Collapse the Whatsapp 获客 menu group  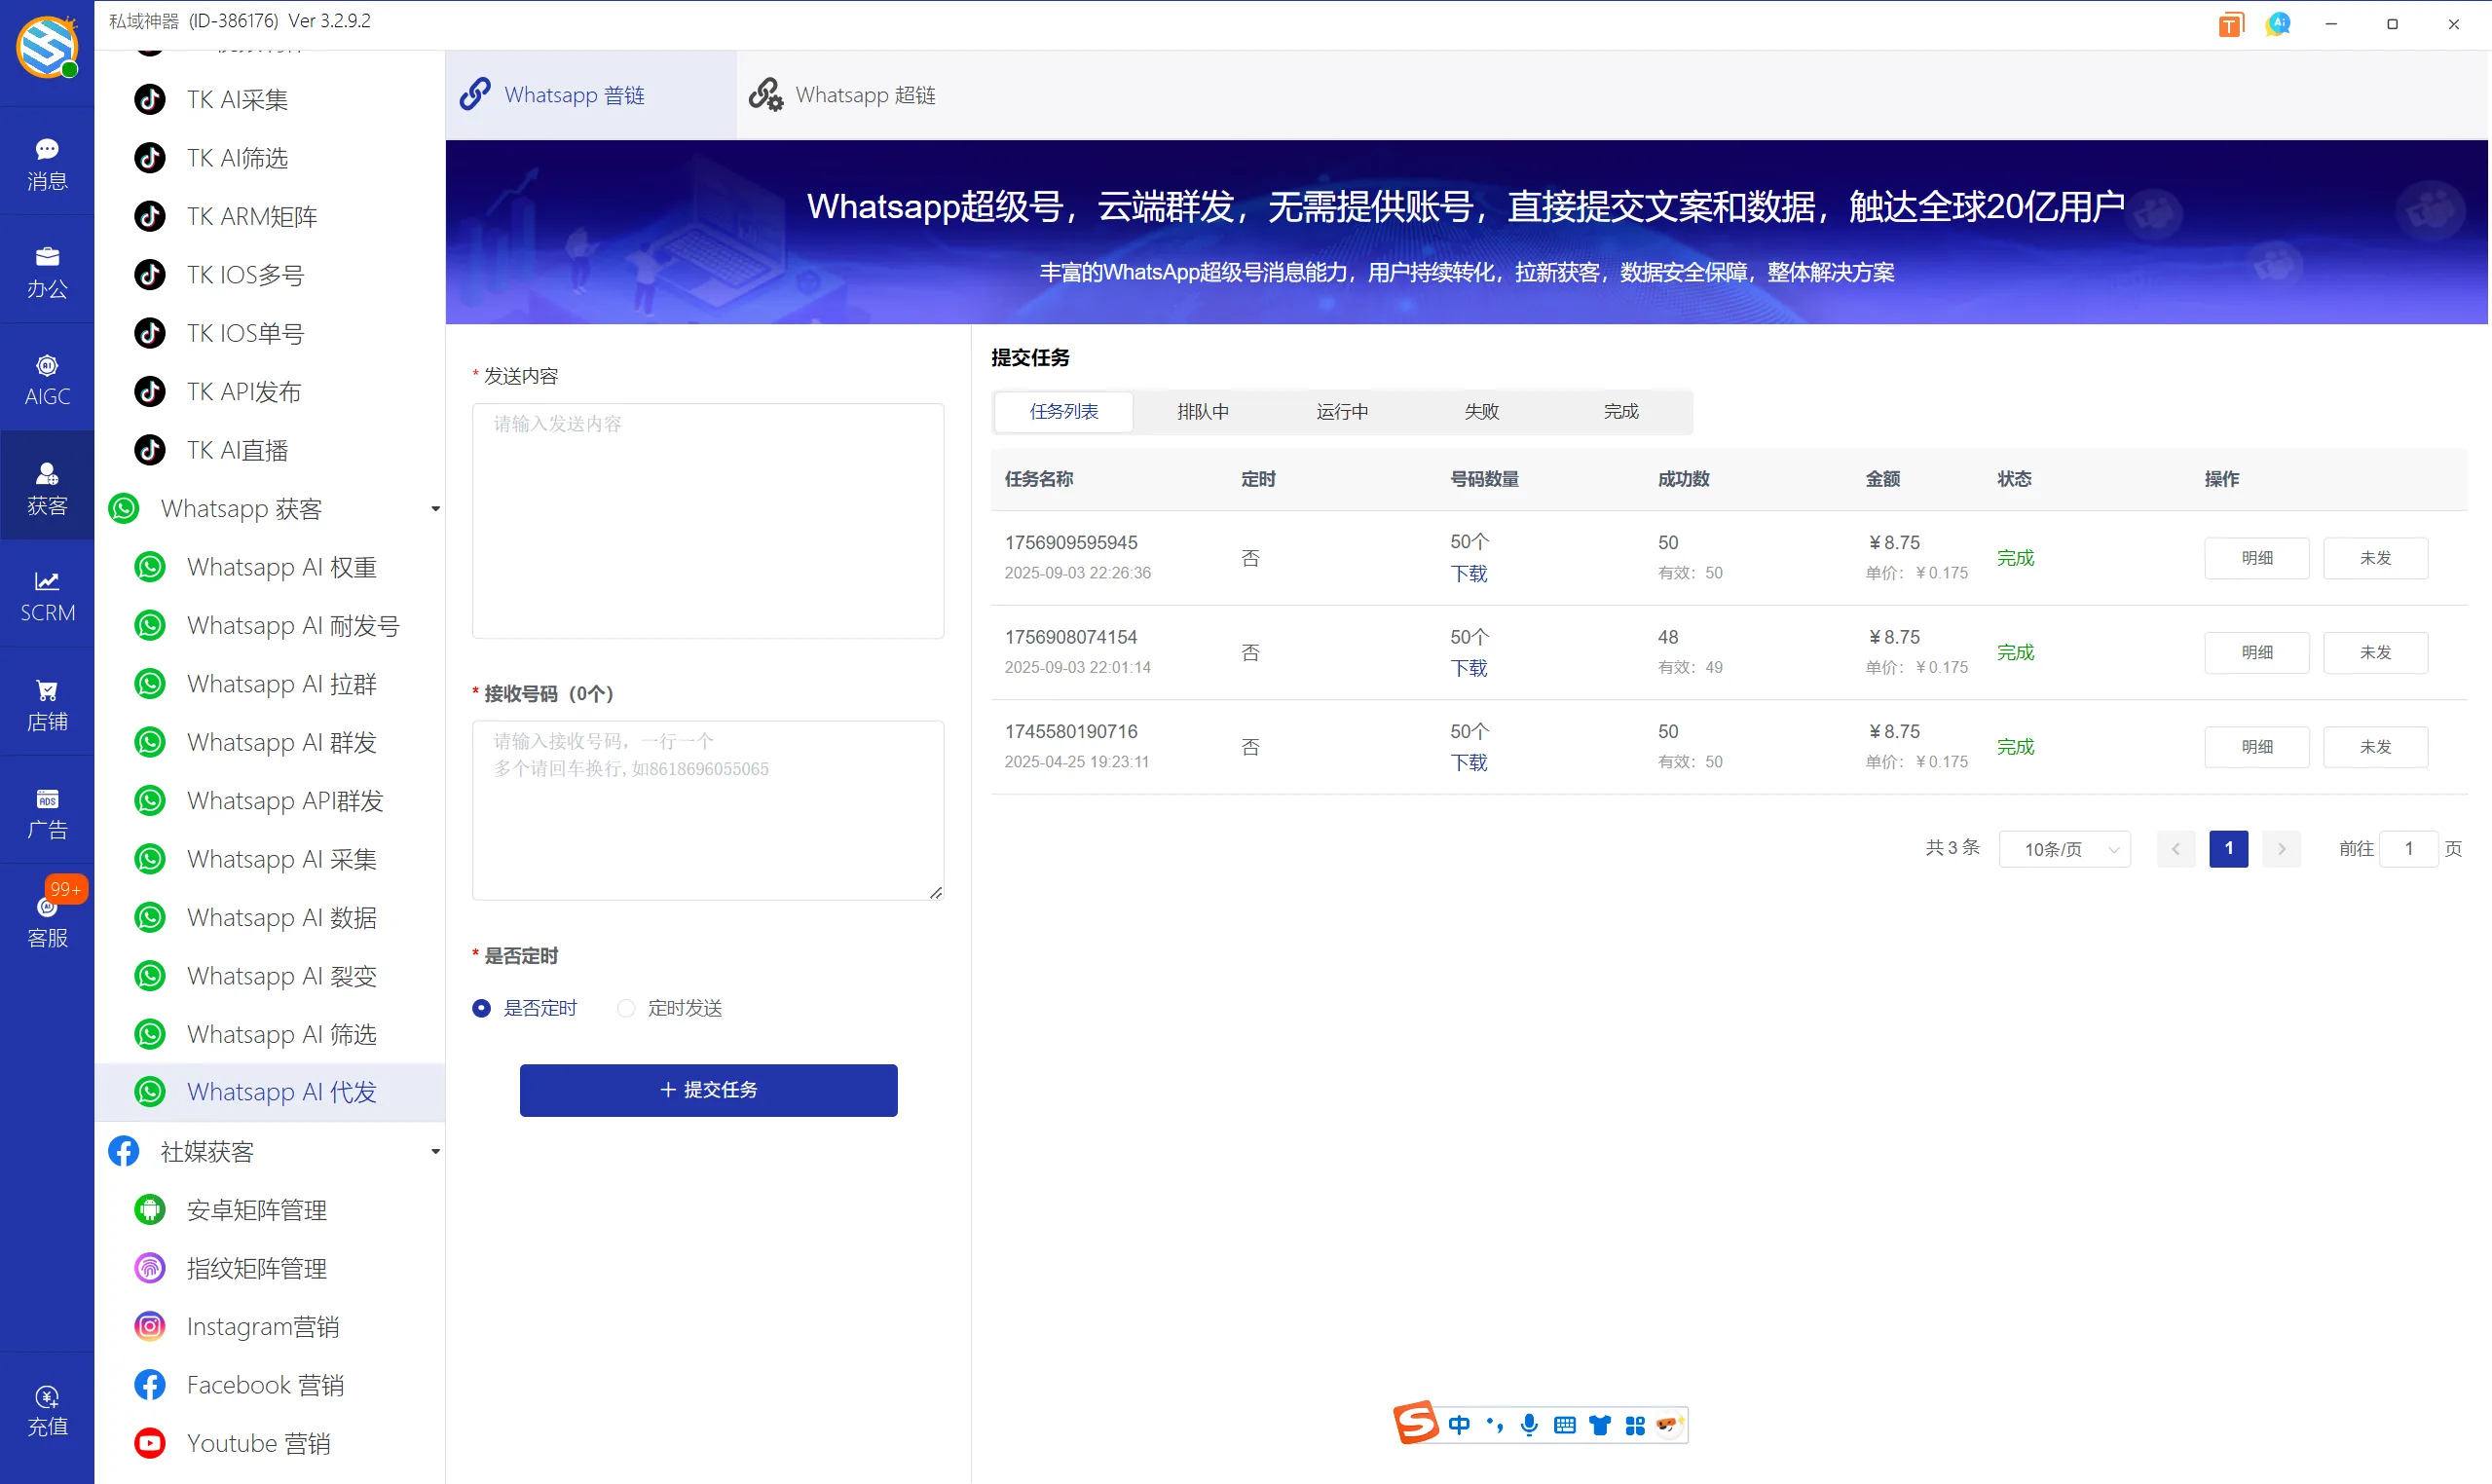435,508
